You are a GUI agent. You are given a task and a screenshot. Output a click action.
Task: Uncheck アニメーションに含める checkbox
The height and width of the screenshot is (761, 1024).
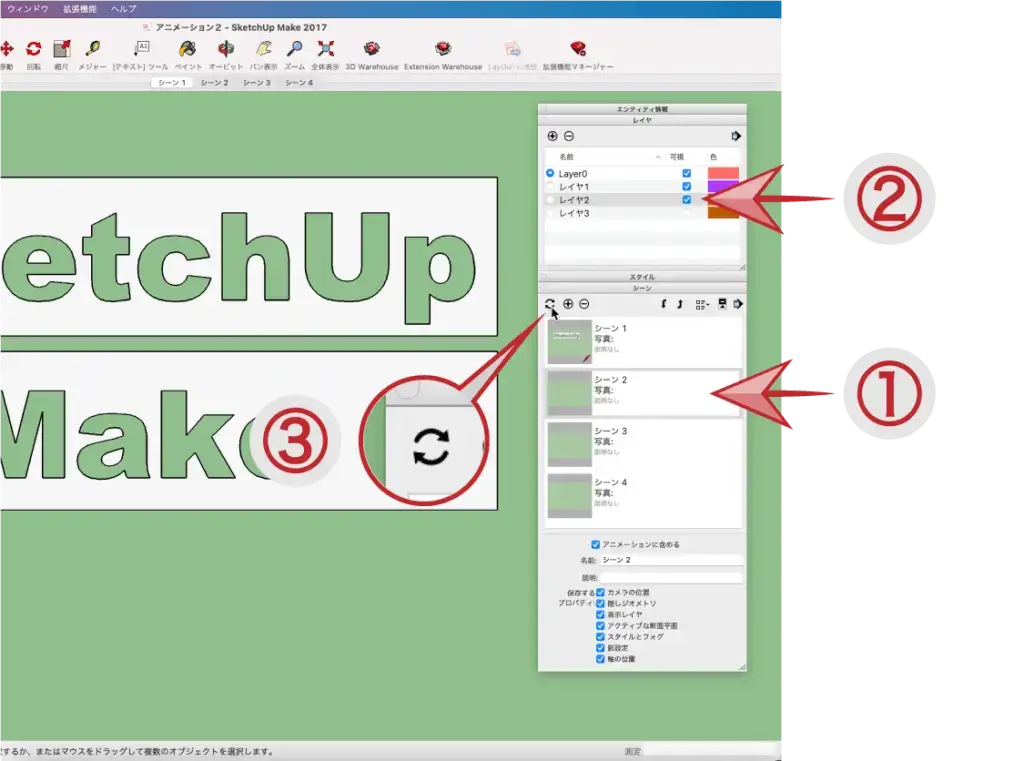coord(596,545)
